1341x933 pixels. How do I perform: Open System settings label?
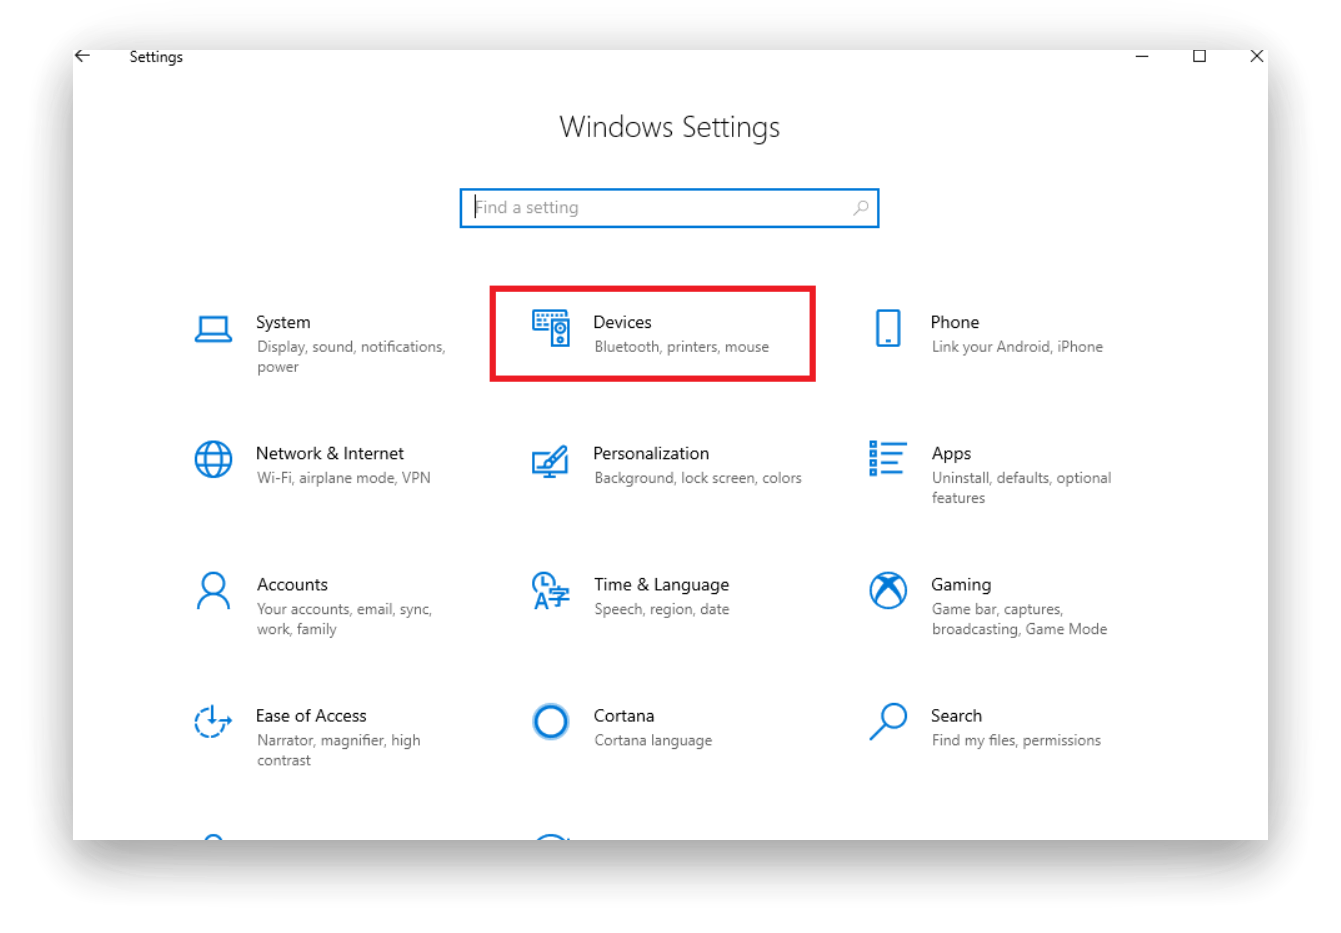click(x=283, y=322)
